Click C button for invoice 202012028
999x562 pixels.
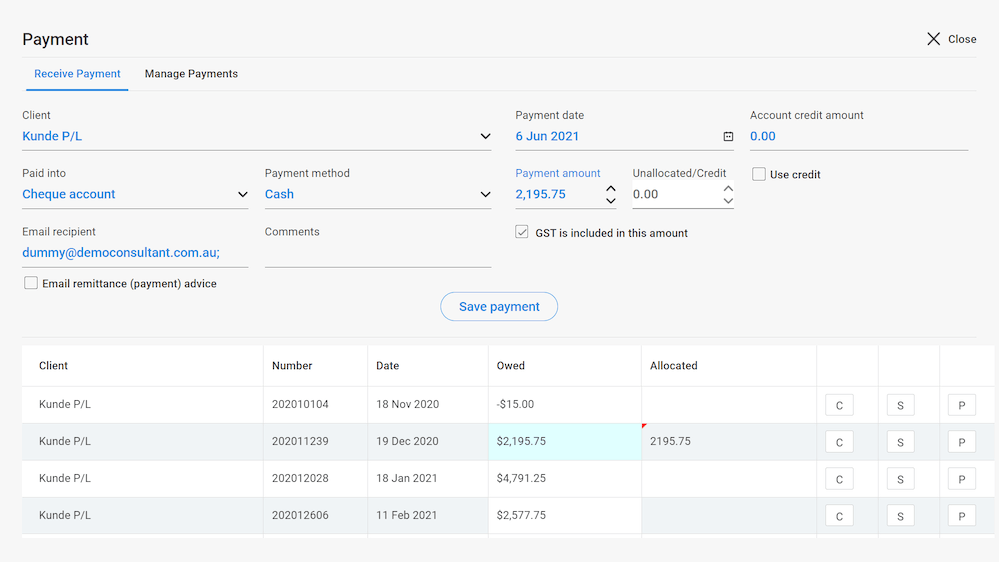(x=839, y=479)
